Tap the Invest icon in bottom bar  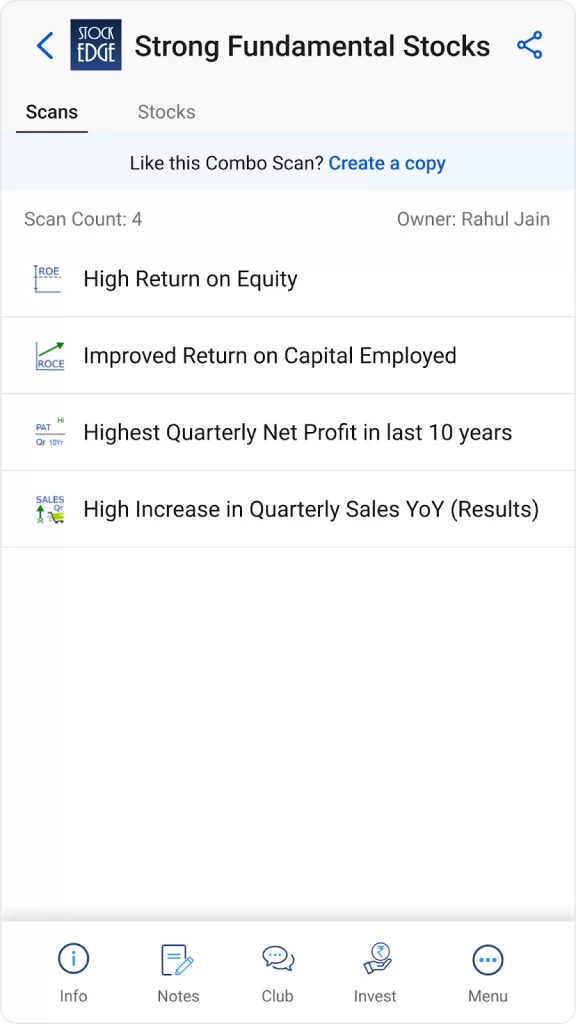coord(375,968)
